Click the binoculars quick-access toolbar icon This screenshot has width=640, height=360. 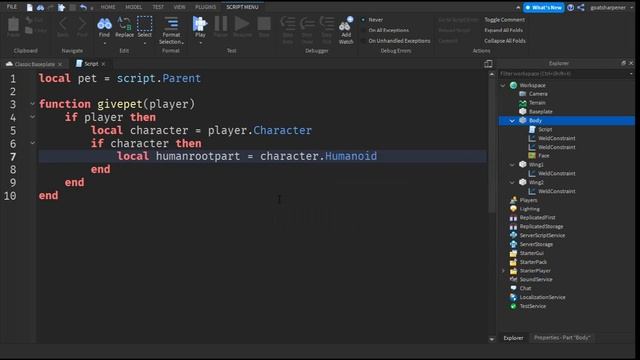point(40,7)
